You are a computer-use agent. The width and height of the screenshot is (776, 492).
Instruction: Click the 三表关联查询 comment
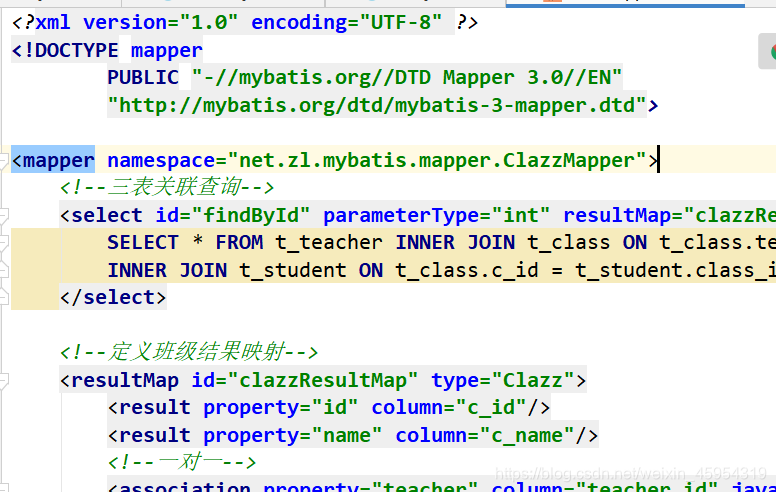(167, 188)
